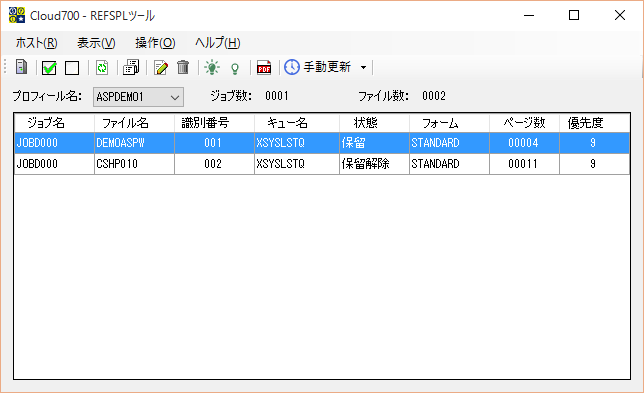Screen dimensions: 644x393
Task: Click the bright green lightbulb icon
Action: pos(212,67)
